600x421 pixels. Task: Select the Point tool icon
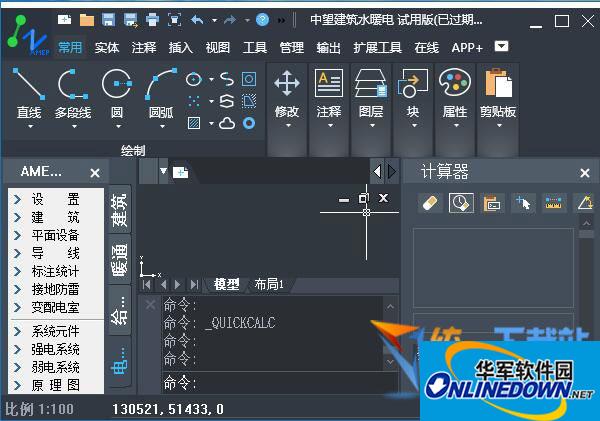coord(194,101)
